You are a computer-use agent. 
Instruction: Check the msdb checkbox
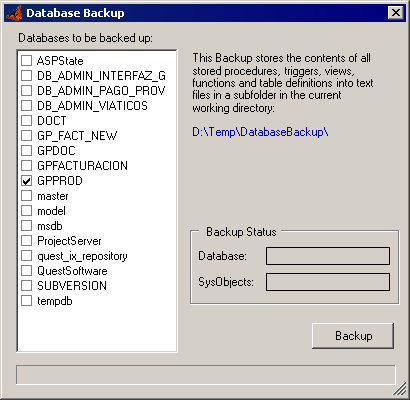pyautogui.click(x=26, y=226)
